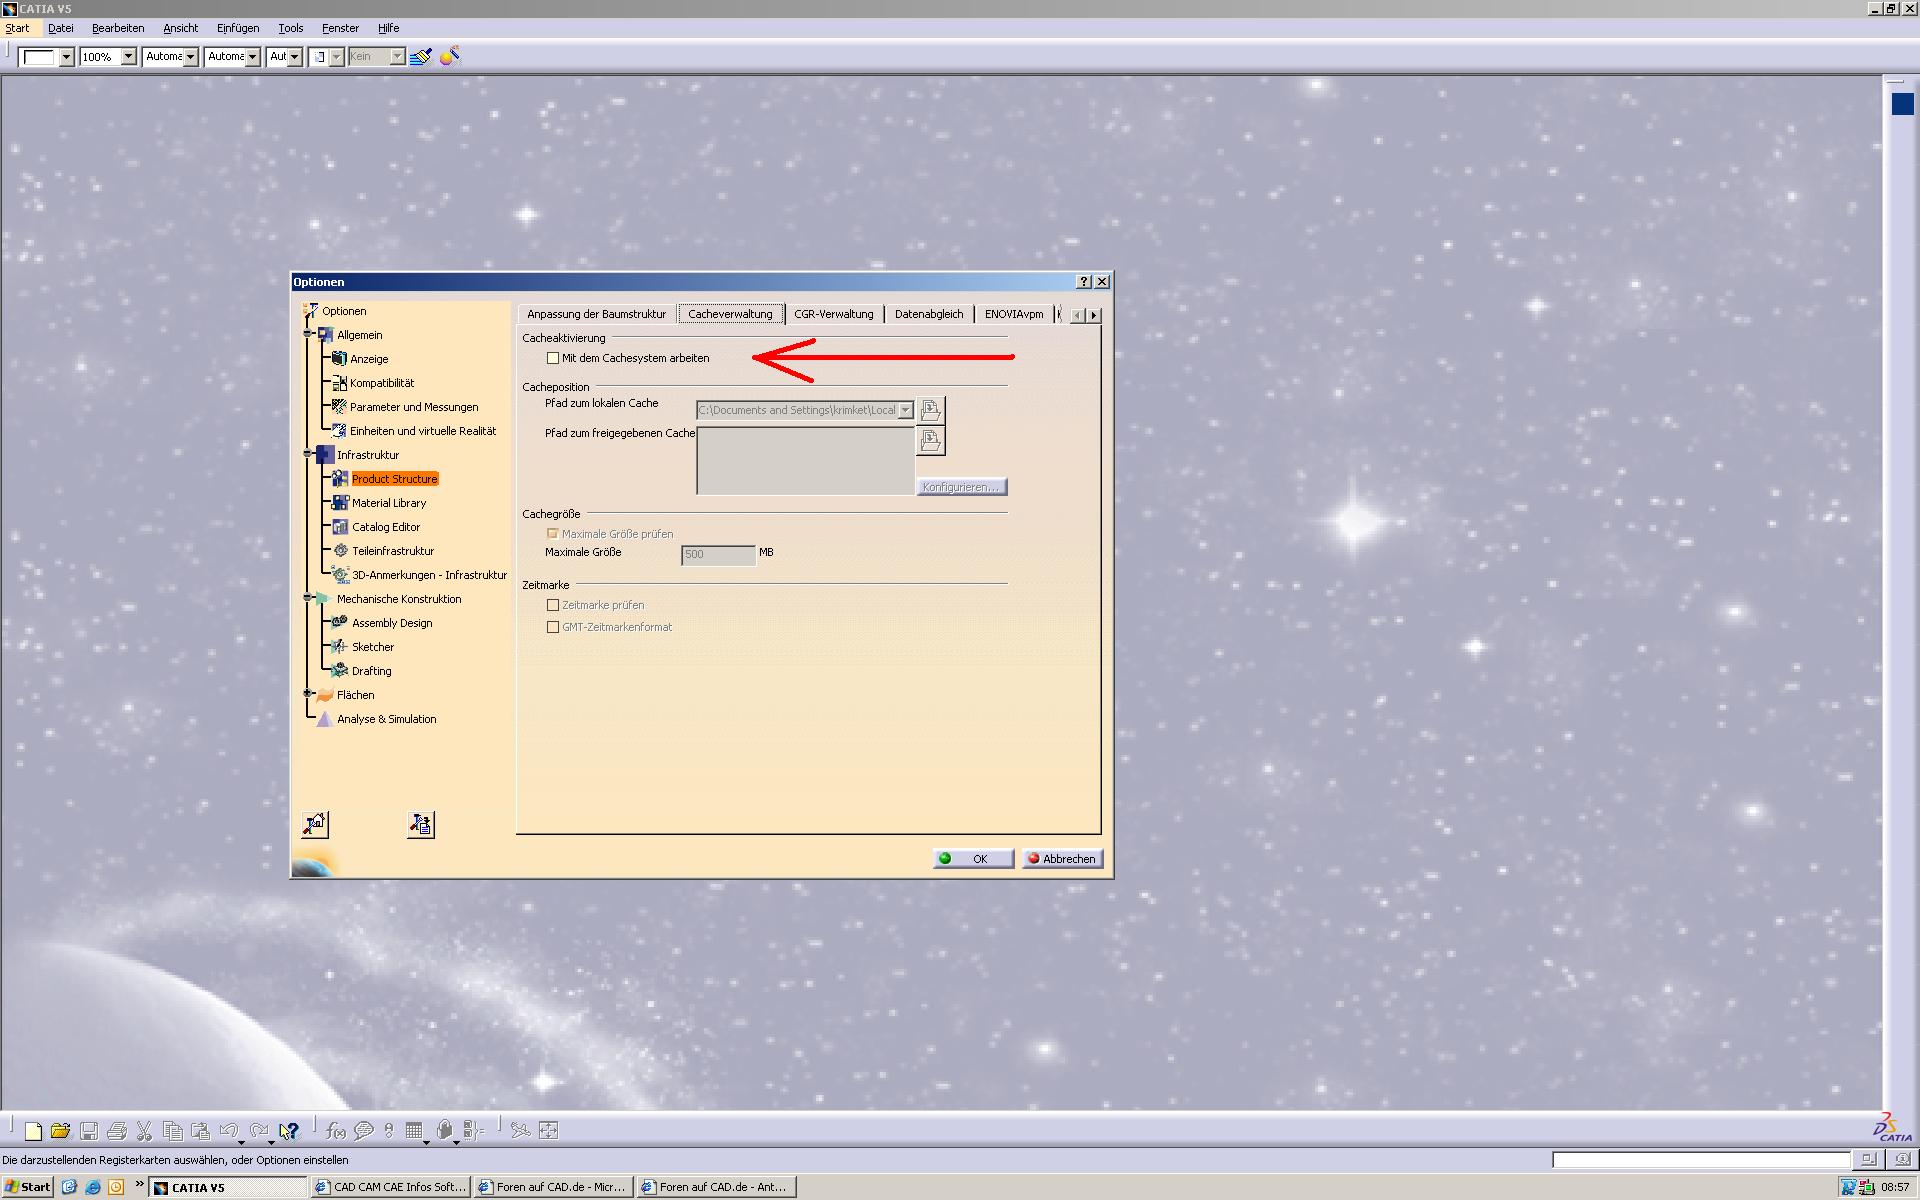Open the local cache path dropdown arrow

click(905, 410)
